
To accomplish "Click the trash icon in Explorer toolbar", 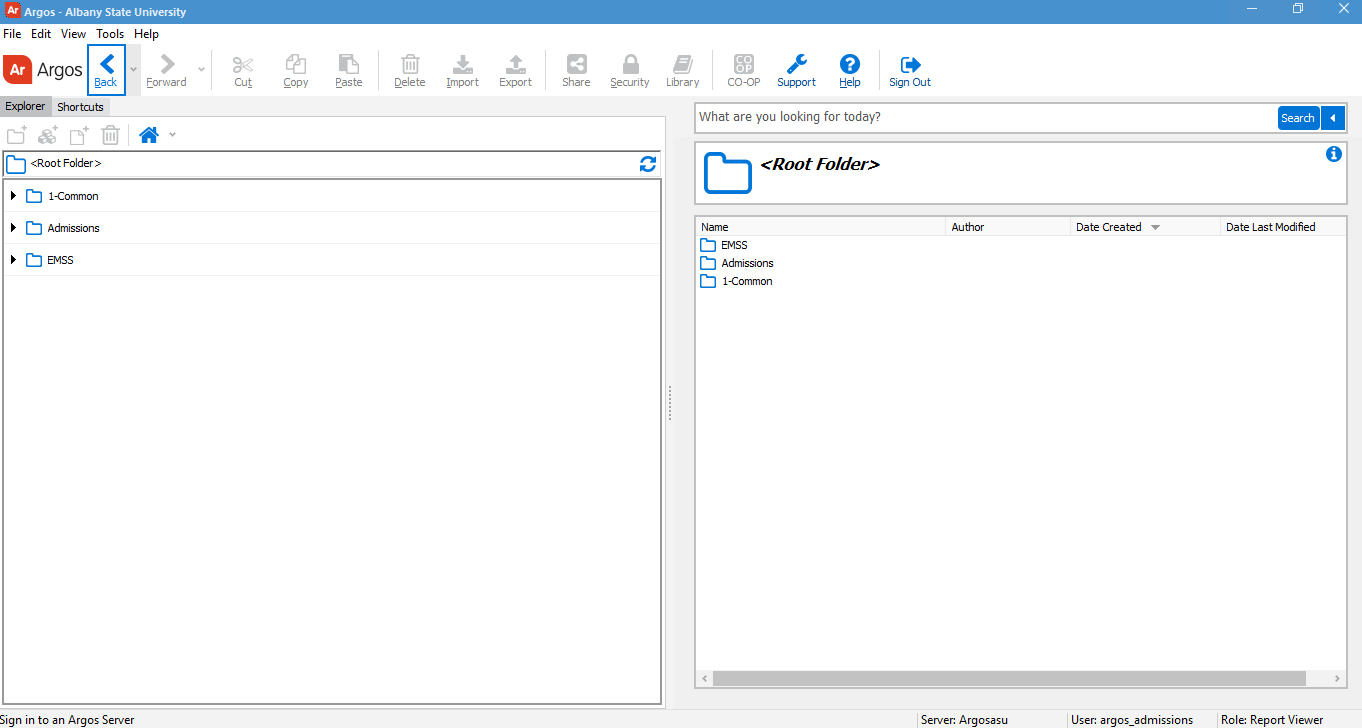I will tap(111, 135).
